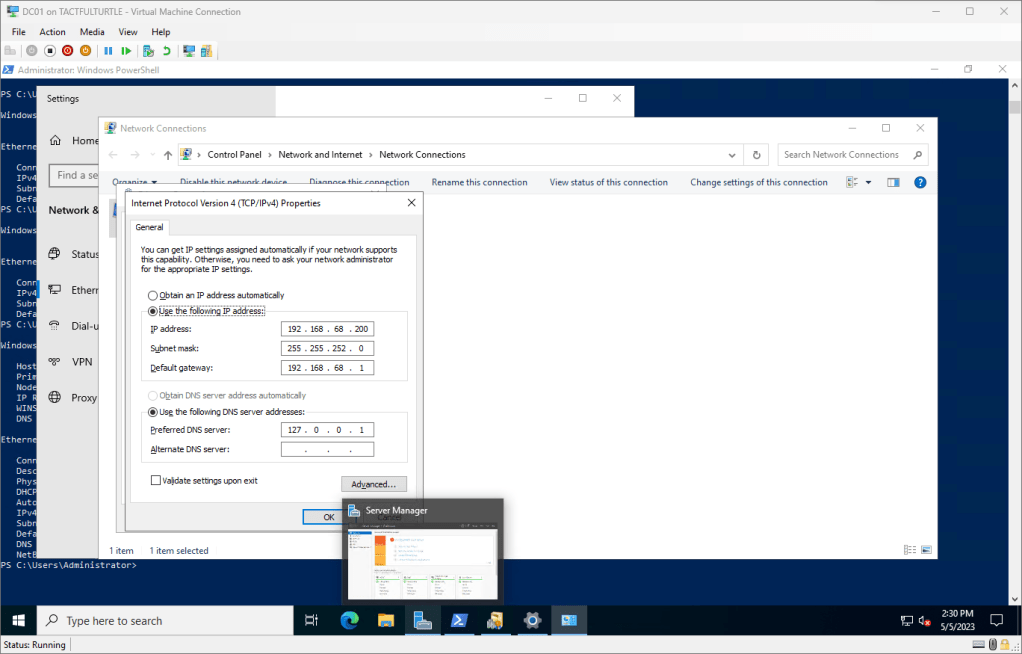Enable Validate settings upon exit checkbox
The height and width of the screenshot is (654, 1022).
coord(155,481)
